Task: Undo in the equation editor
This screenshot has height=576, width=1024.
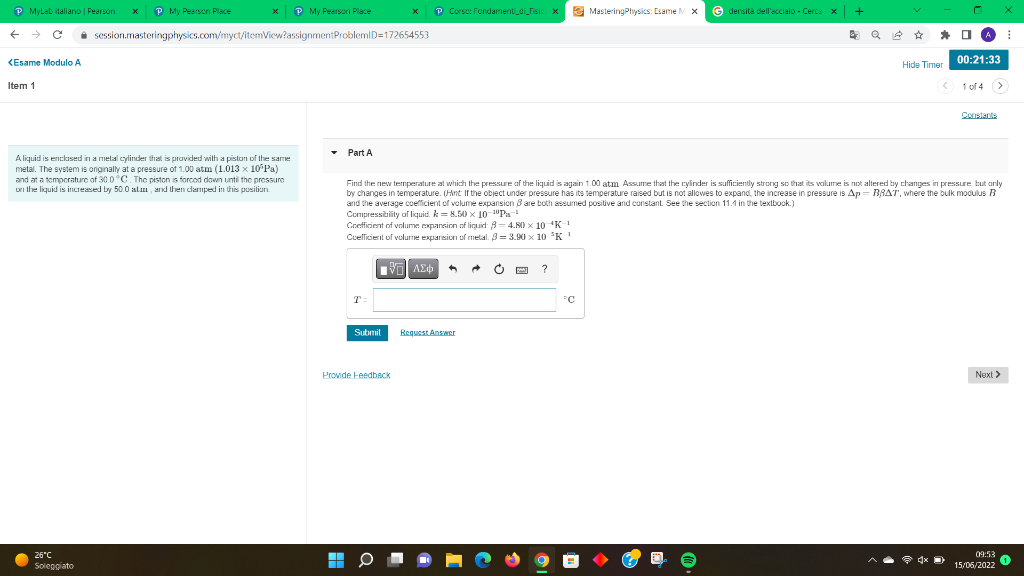Action: point(451,268)
